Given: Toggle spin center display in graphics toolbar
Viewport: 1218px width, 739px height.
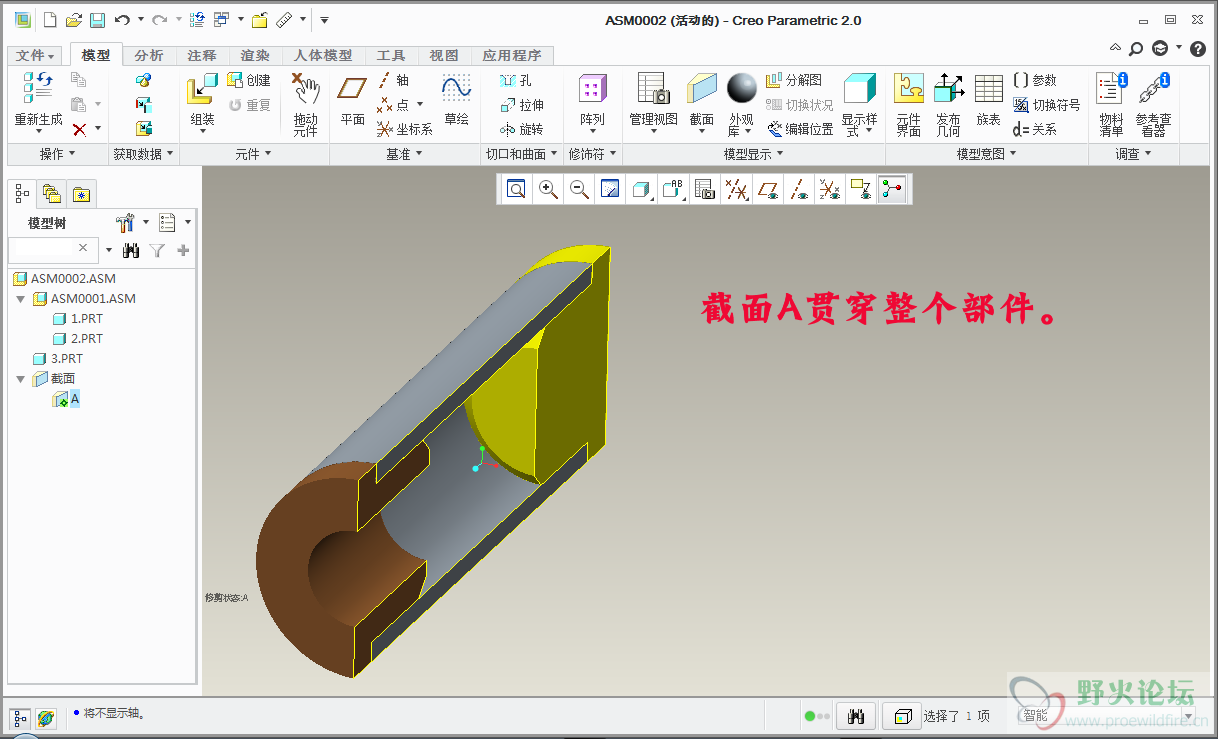Looking at the screenshot, I should 892,189.
